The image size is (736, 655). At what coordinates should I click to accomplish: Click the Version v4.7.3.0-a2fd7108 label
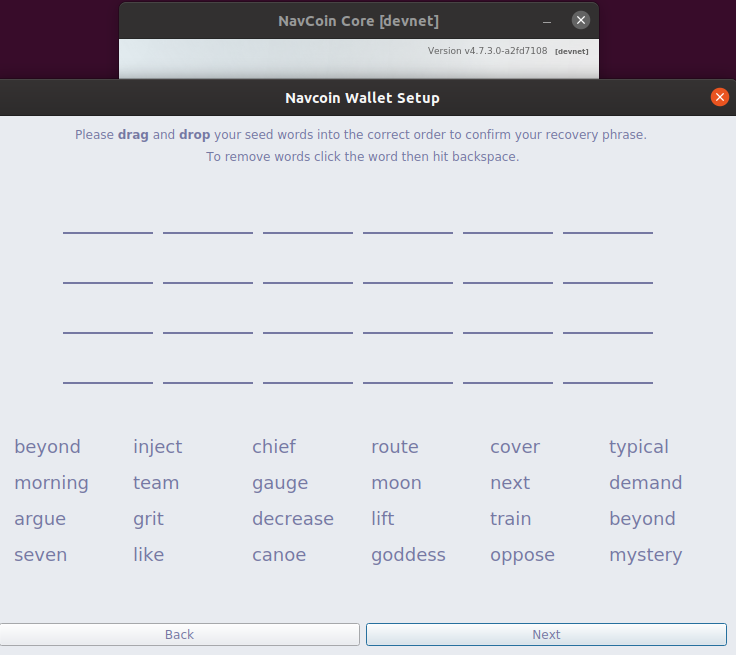click(487, 51)
